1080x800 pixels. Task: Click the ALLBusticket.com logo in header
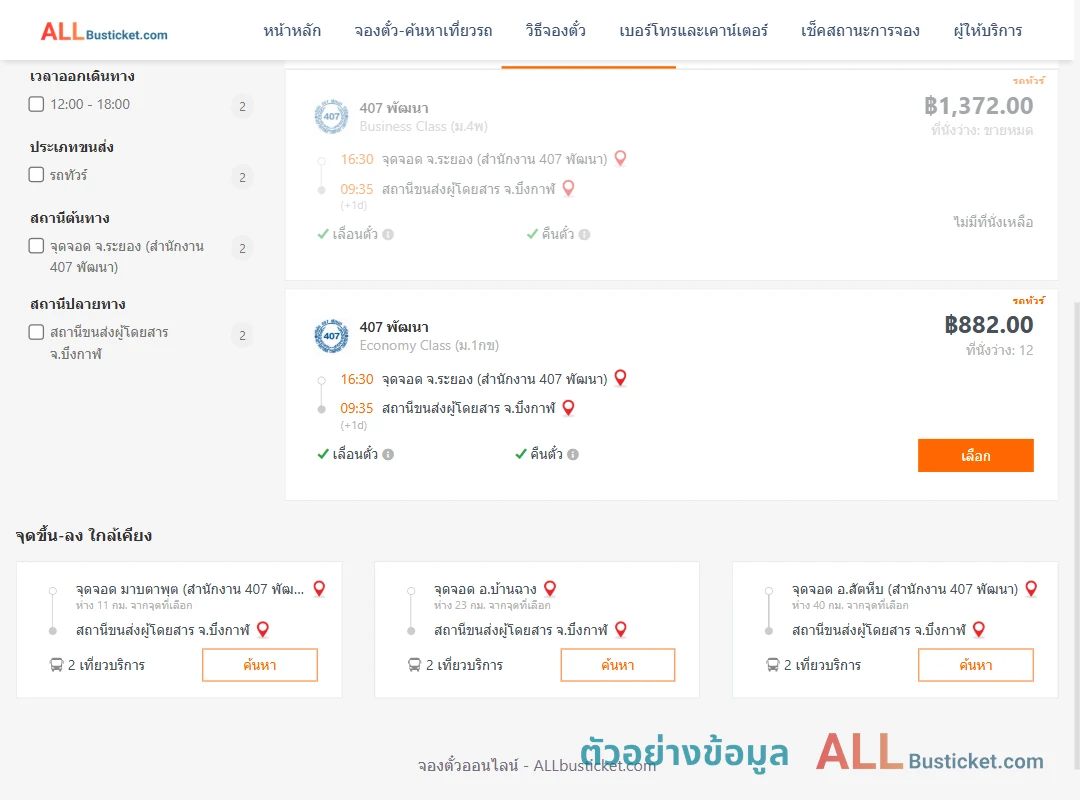tap(104, 32)
